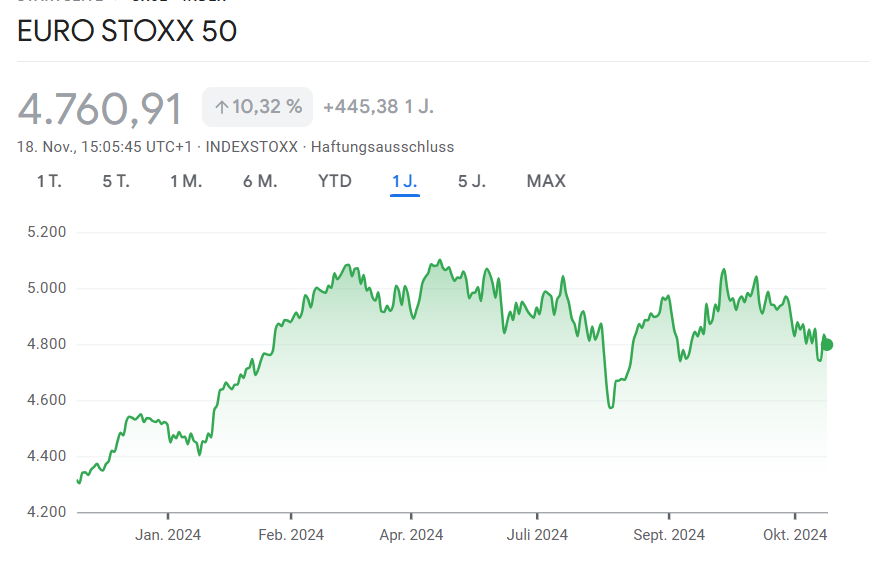The image size is (869, 564).
Task: Click the 5.000 y-axis label
Action: [47, 288]
